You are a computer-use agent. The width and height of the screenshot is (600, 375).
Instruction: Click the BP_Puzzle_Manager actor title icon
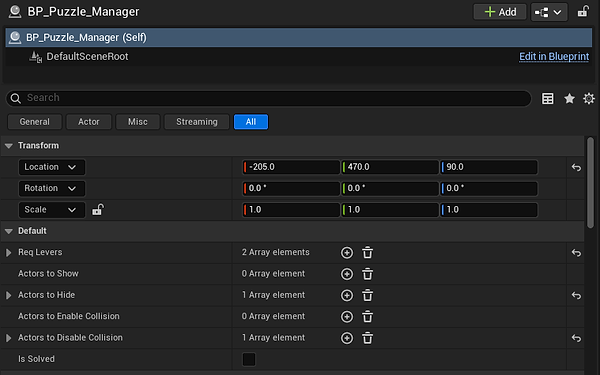click(x=15, y=11)
